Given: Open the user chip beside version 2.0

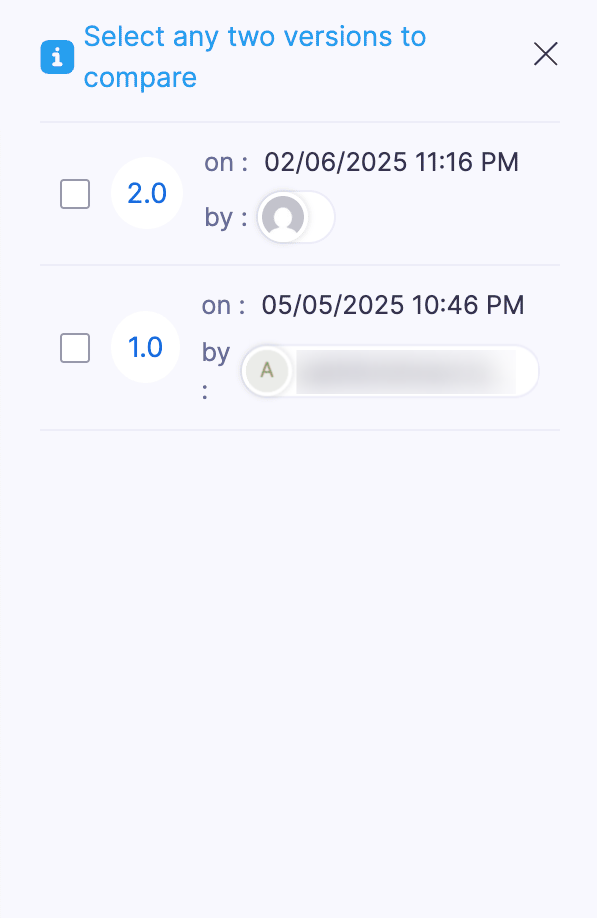Looking at the screenshot, I should click(295, 217).
